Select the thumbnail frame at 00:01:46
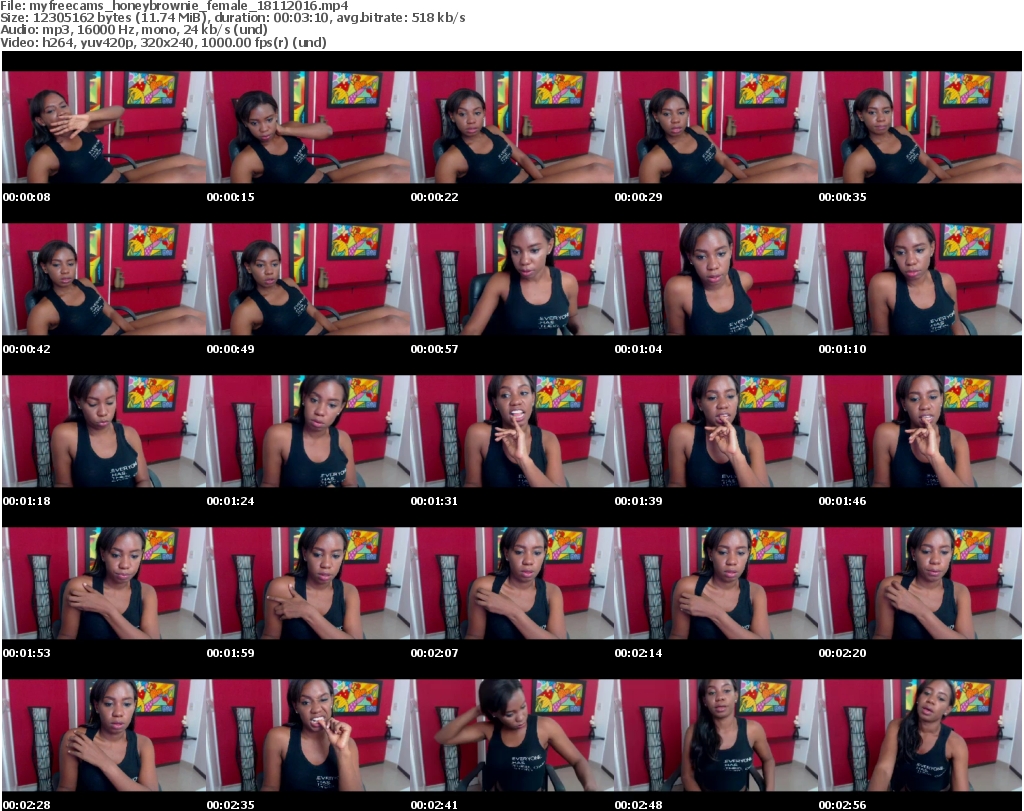 pyautogui.click(x=920, y=432)
